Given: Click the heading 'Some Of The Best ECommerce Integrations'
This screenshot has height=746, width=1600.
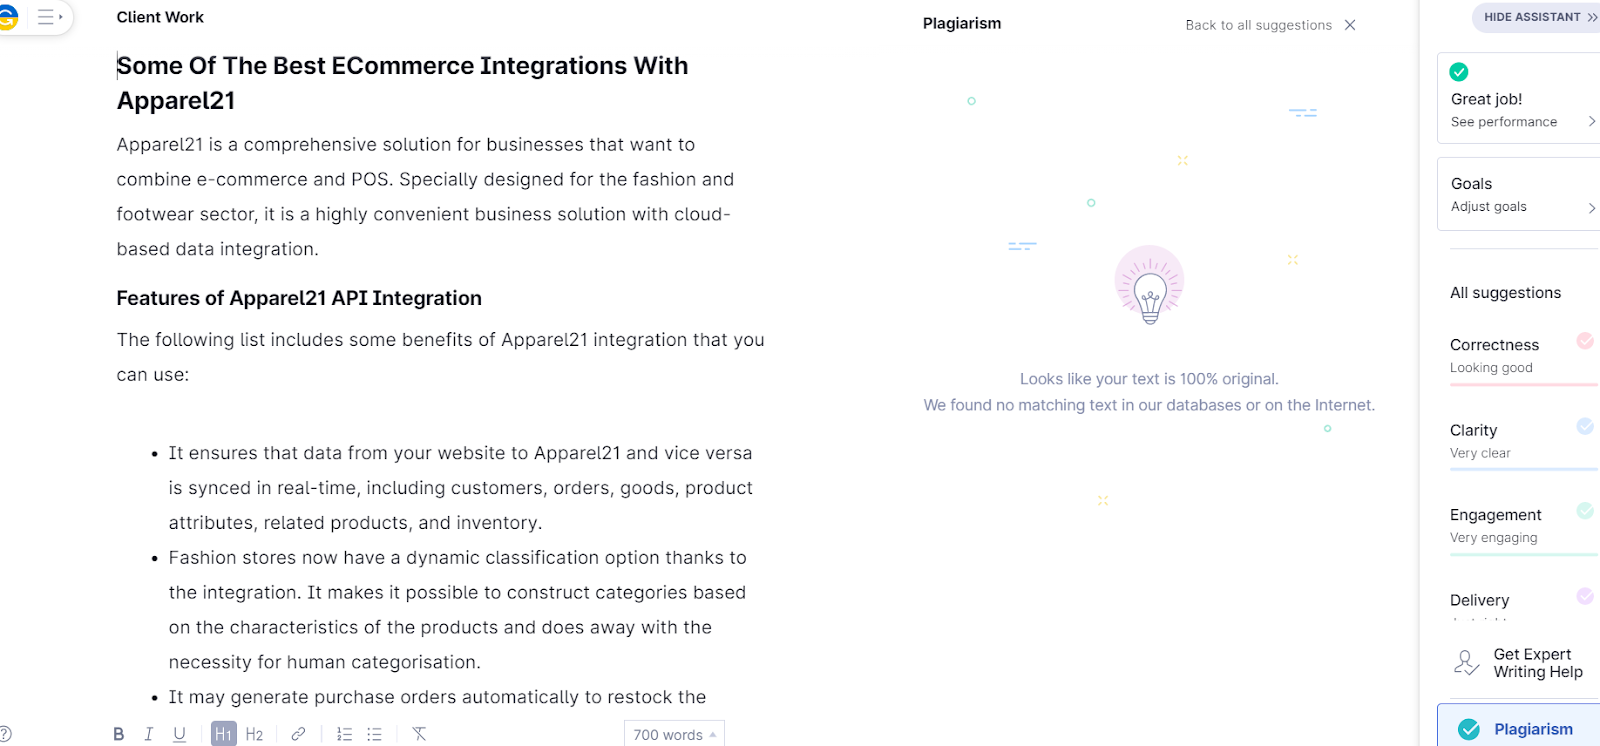Looking at the screenshot, I should (x=402, y=83).
